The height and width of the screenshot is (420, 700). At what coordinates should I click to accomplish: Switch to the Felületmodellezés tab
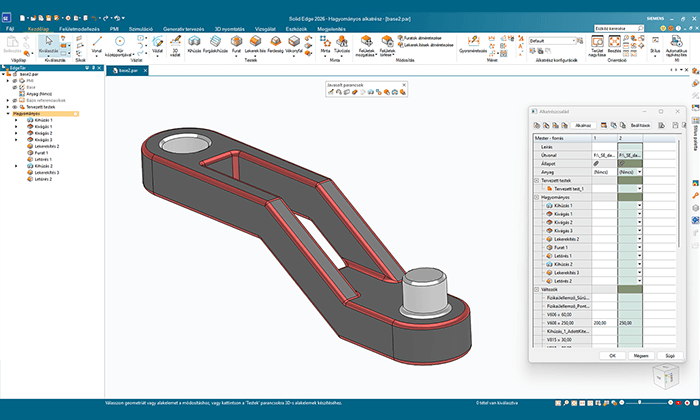77,30
